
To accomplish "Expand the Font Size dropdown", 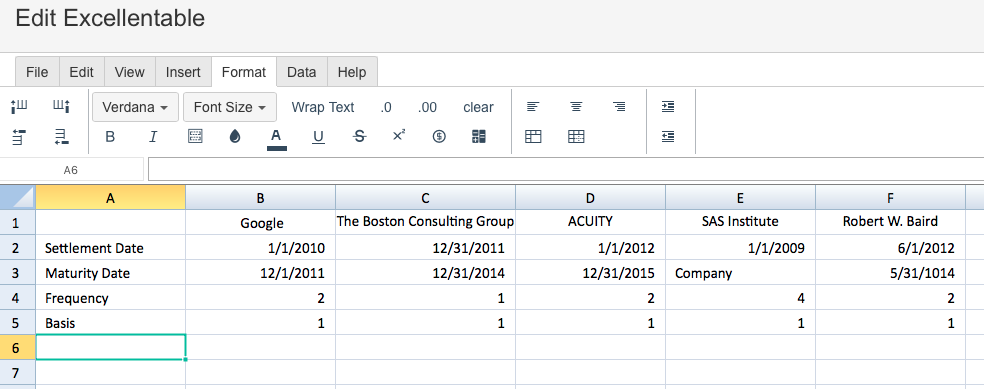I will point(230,107).
